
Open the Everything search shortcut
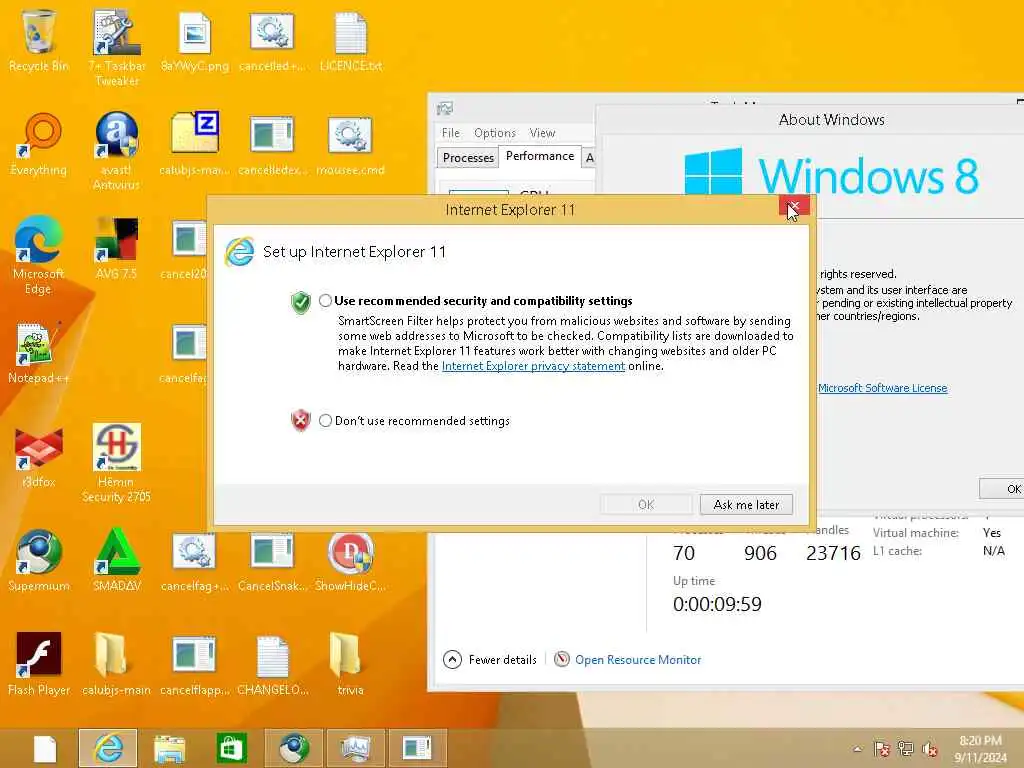coord(39,145)
